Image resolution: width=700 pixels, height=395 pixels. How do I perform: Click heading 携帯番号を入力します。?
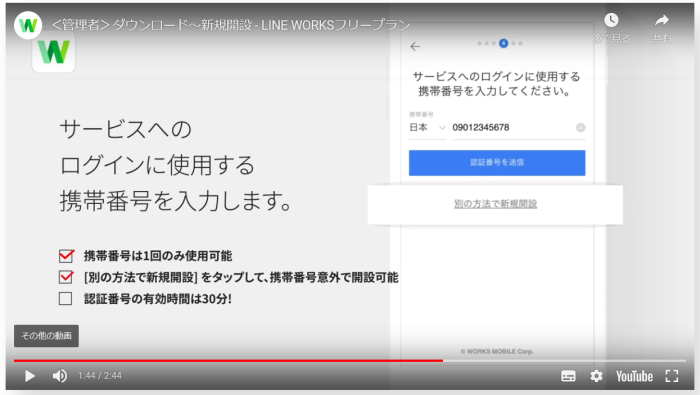tap(176, 200)
